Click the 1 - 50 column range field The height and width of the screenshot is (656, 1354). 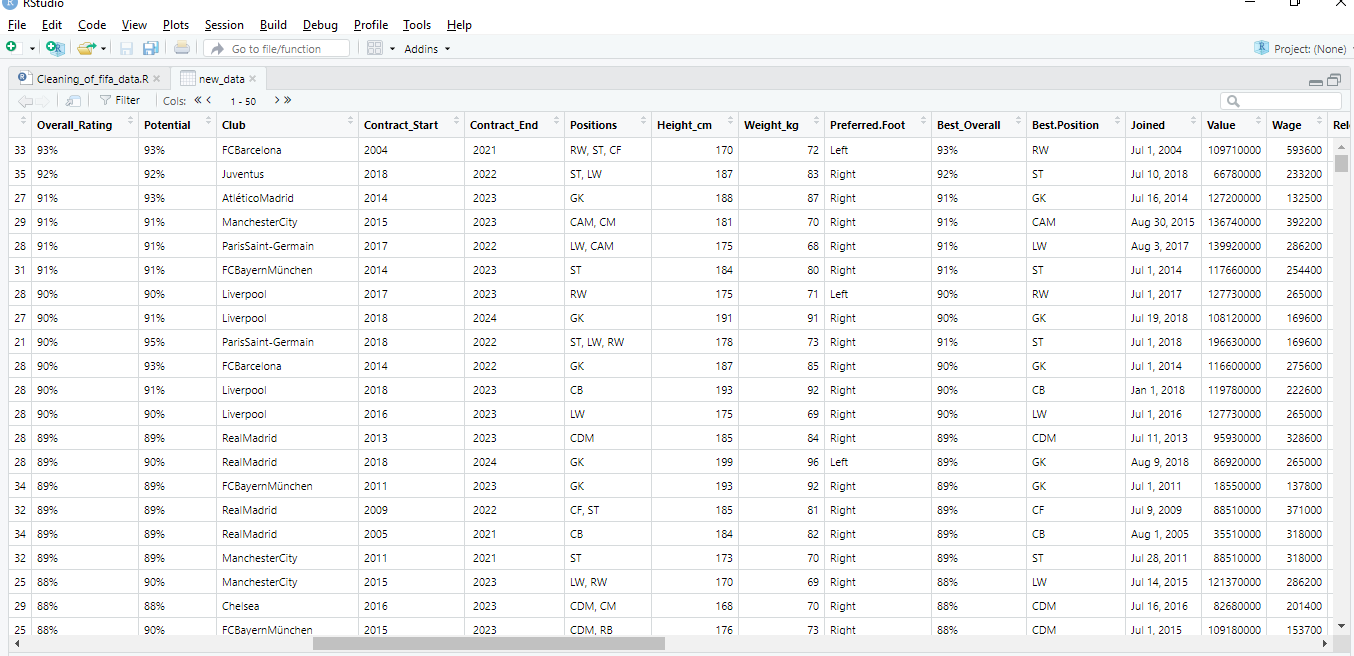point(243,101)
